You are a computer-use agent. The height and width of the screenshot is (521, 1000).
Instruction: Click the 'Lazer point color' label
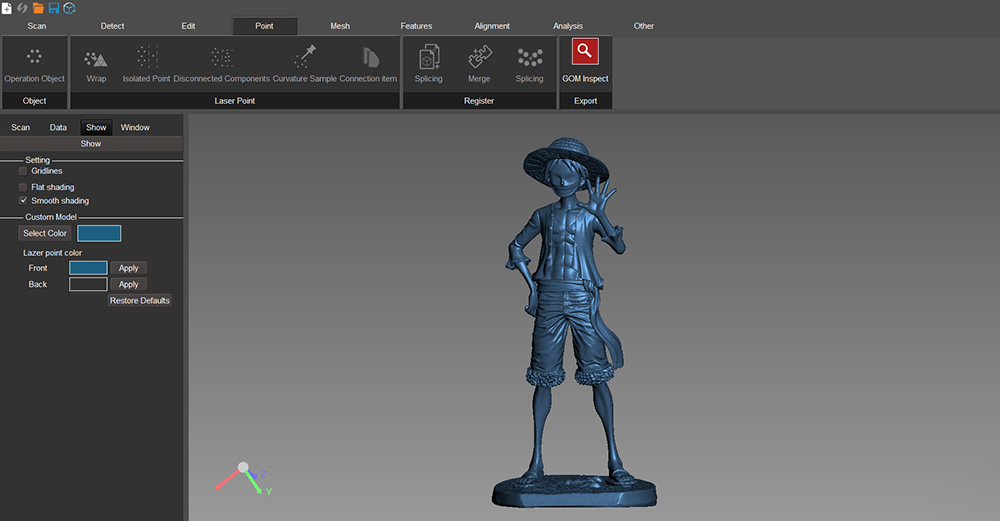[52, 253]
